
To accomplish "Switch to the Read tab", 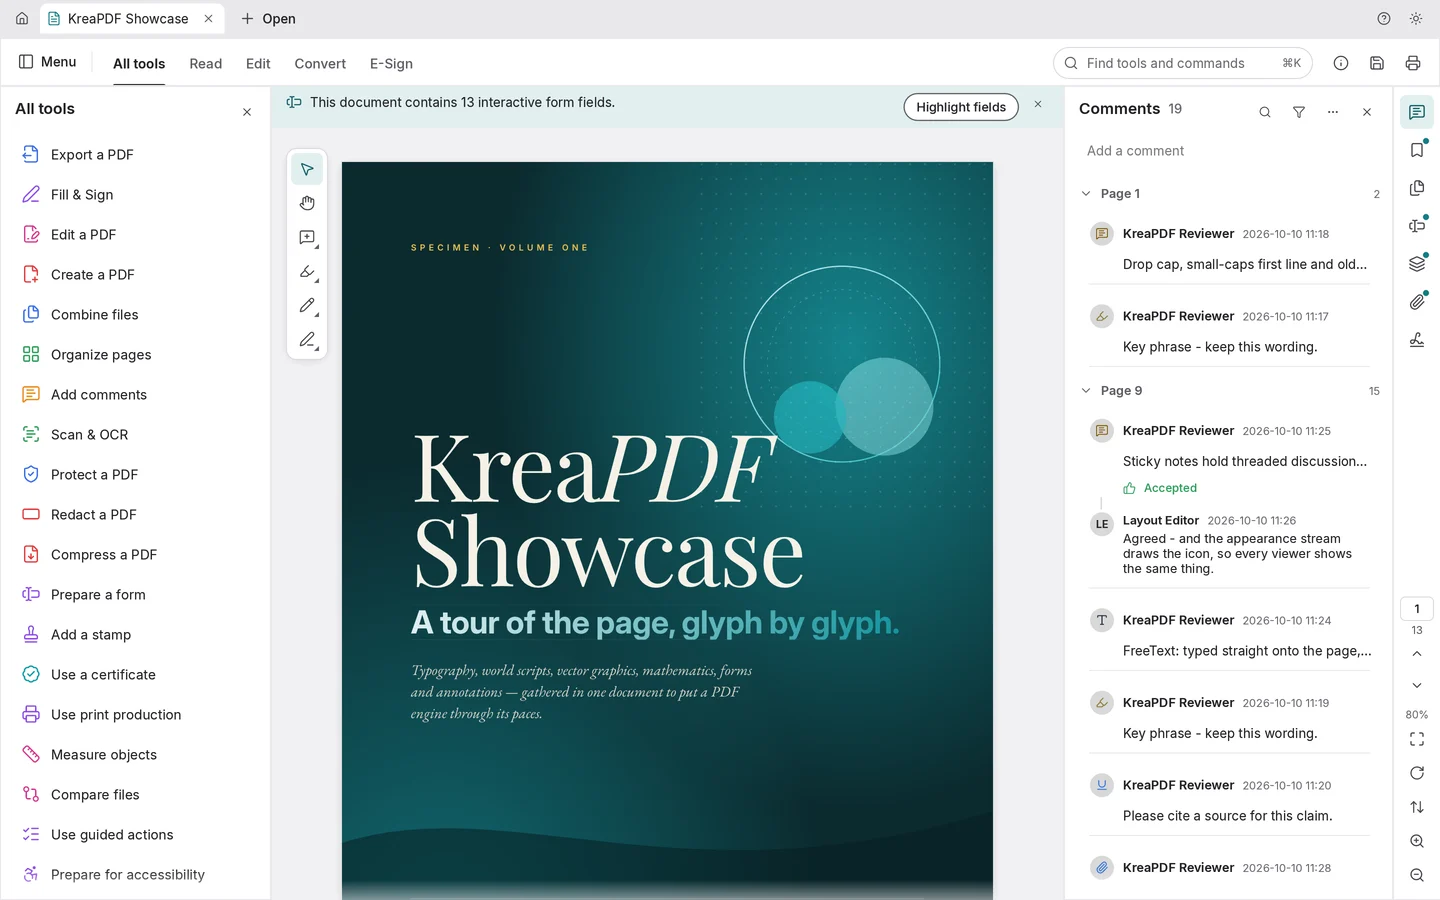I will (x=206, y=63).
